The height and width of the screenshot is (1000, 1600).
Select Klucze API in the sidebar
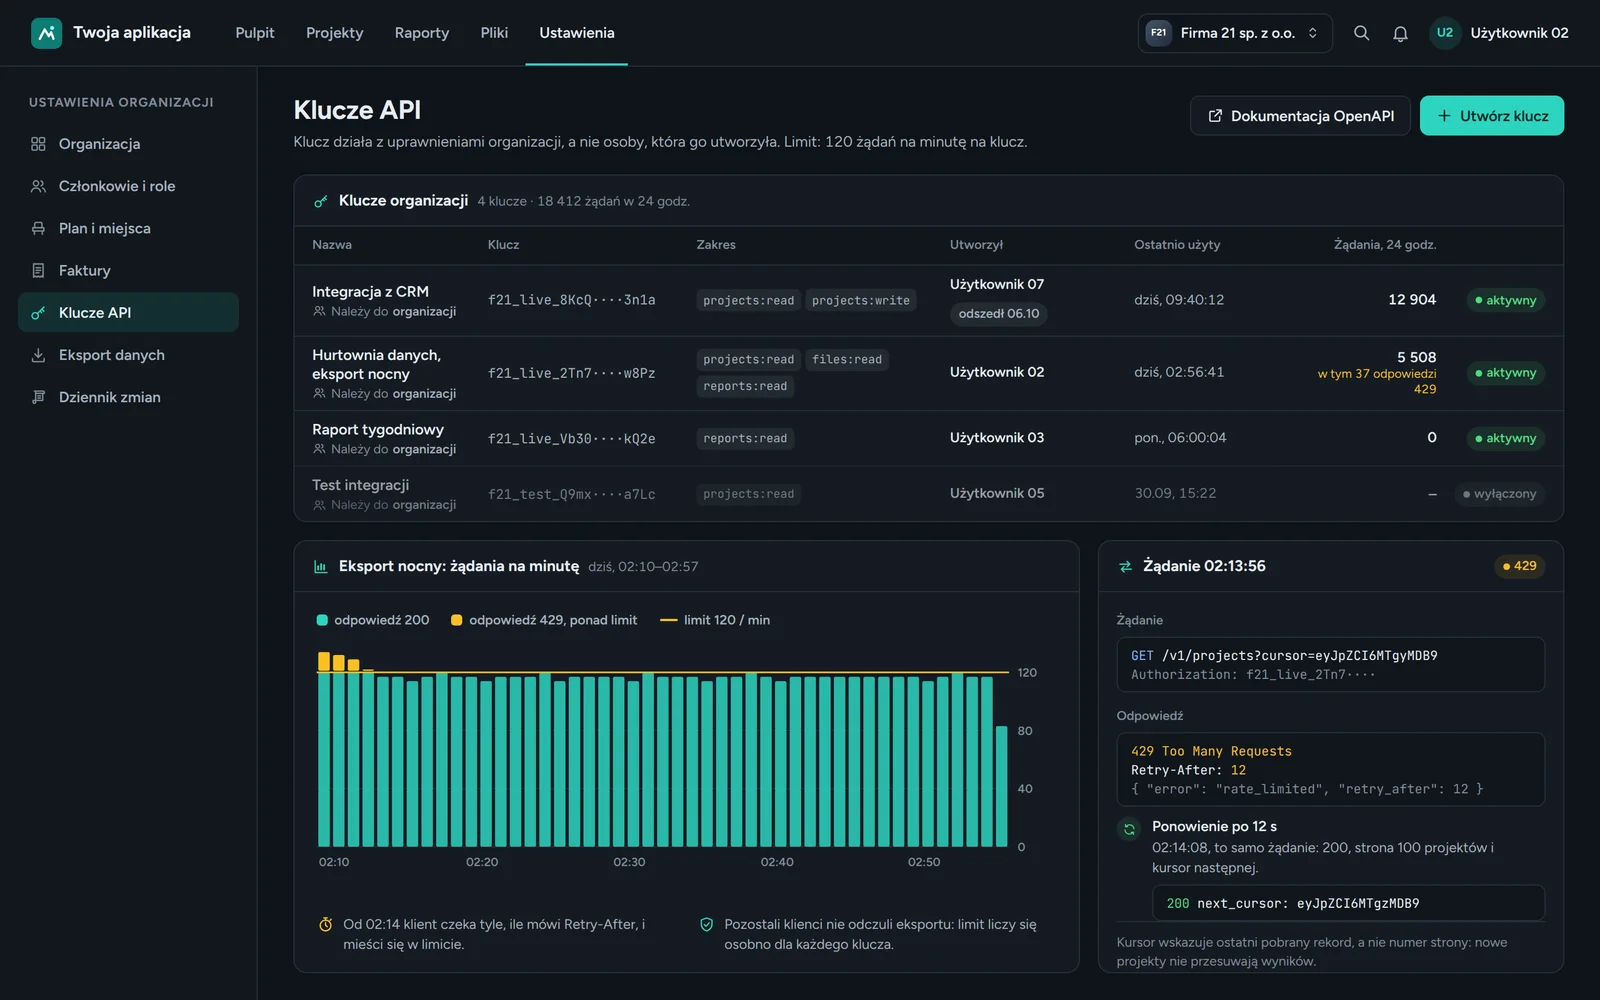tap(128, 312)
